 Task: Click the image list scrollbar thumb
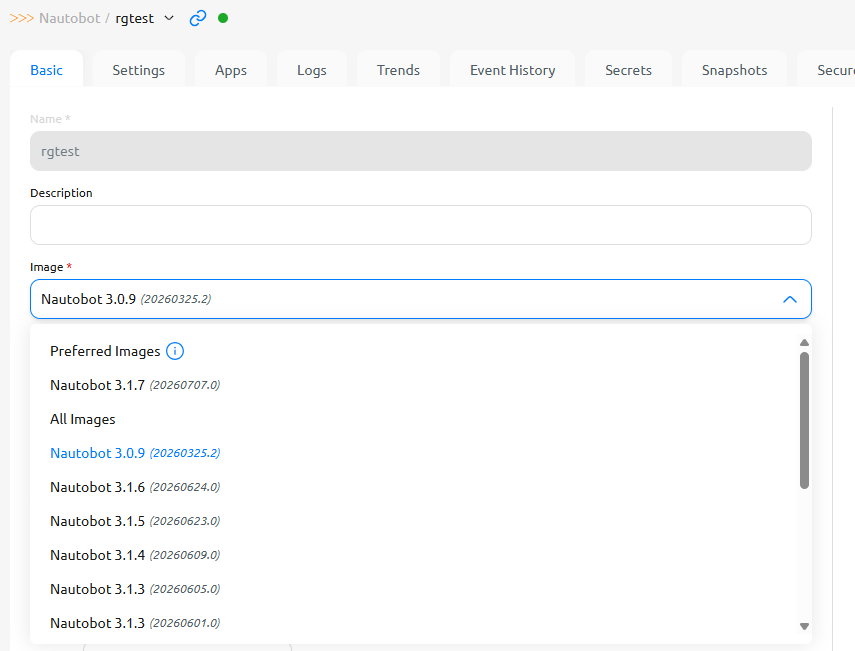click(804, 420)
